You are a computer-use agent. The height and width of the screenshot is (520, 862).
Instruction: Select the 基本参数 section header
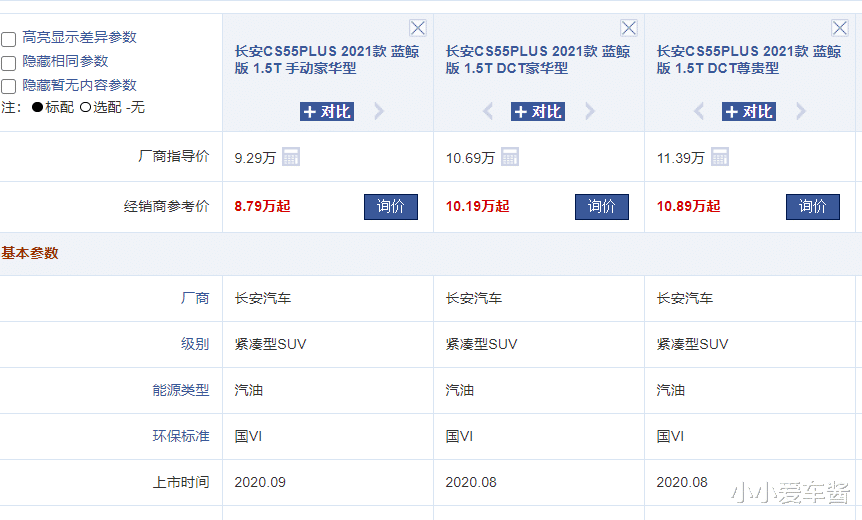tap(30, 253)
